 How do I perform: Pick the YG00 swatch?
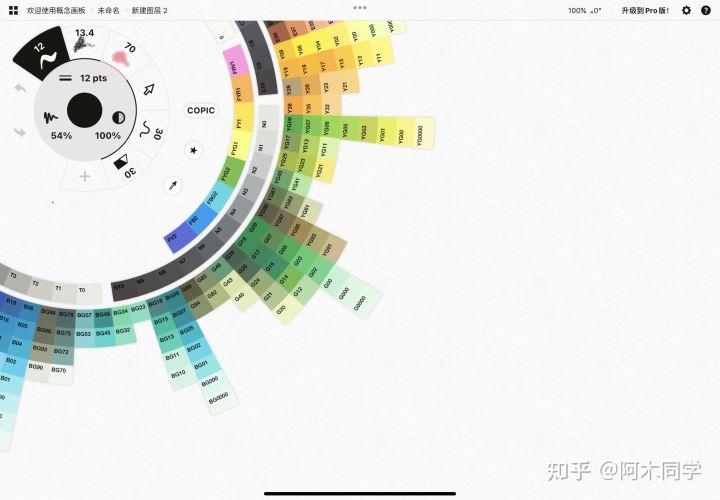point(405,132)
